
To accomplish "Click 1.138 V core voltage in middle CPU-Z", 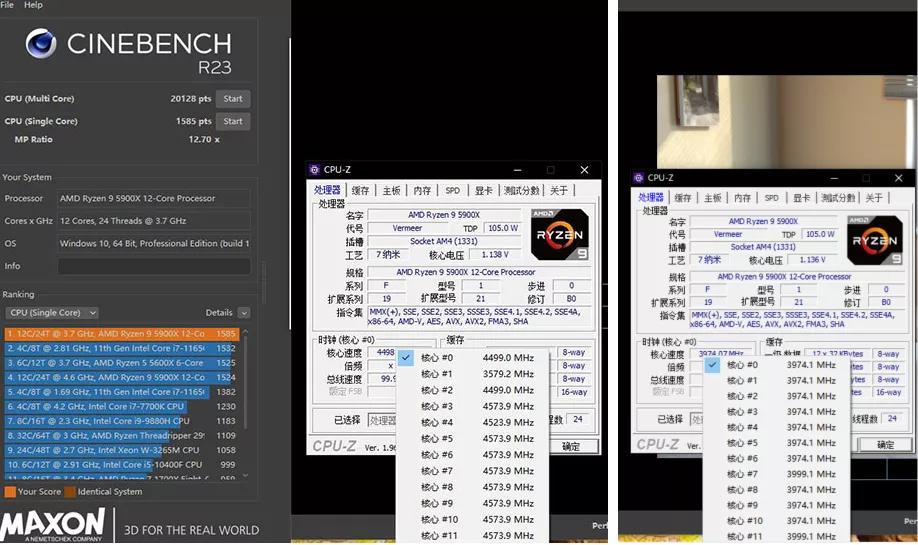I will coord(495,255).
